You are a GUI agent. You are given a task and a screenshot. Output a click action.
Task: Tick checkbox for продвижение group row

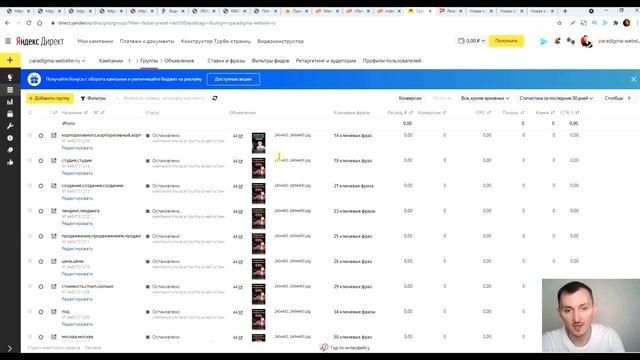(x=30, y=236)
